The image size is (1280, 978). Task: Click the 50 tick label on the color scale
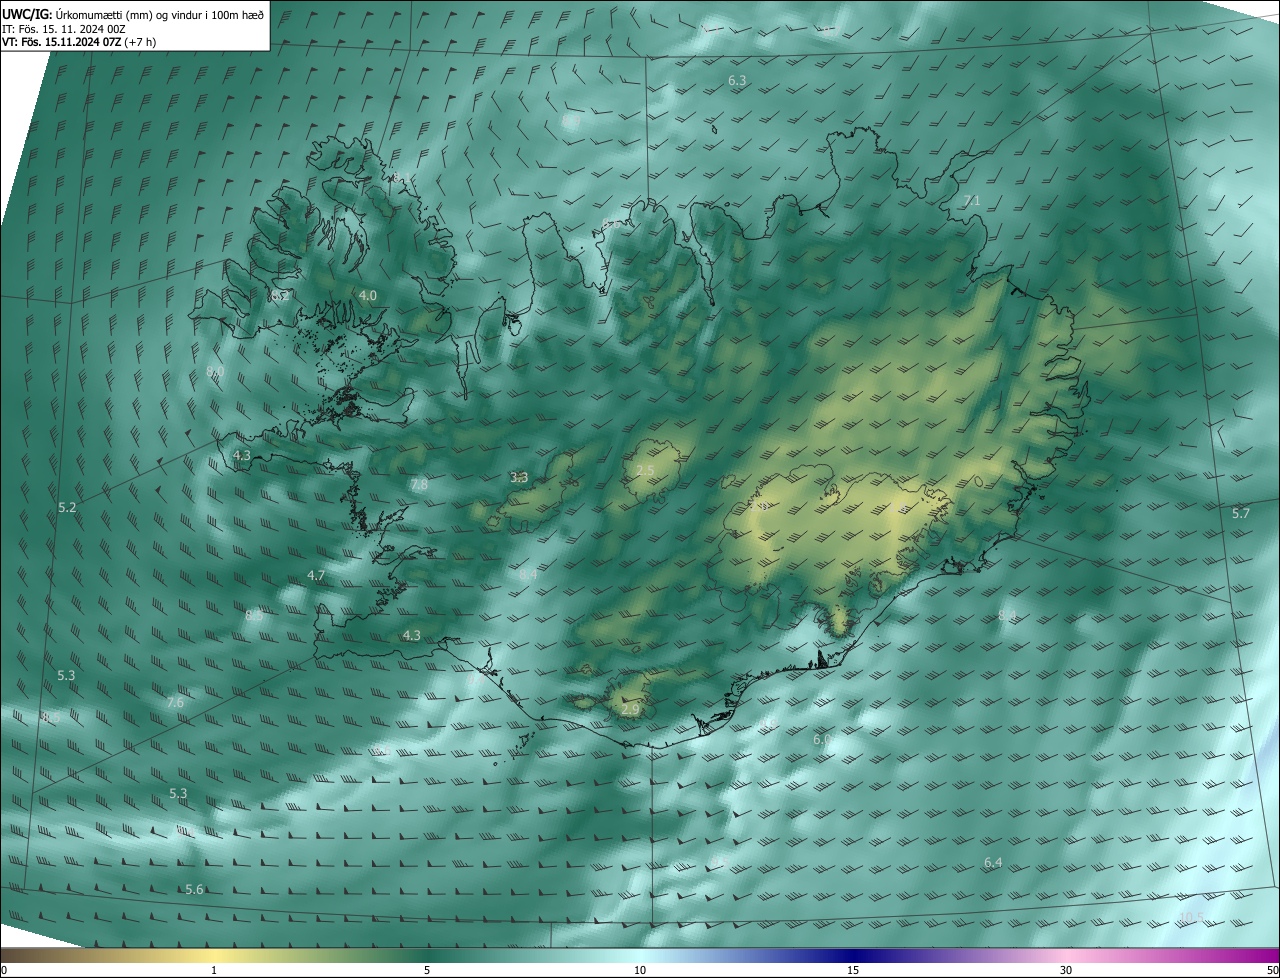[1272, 970]
